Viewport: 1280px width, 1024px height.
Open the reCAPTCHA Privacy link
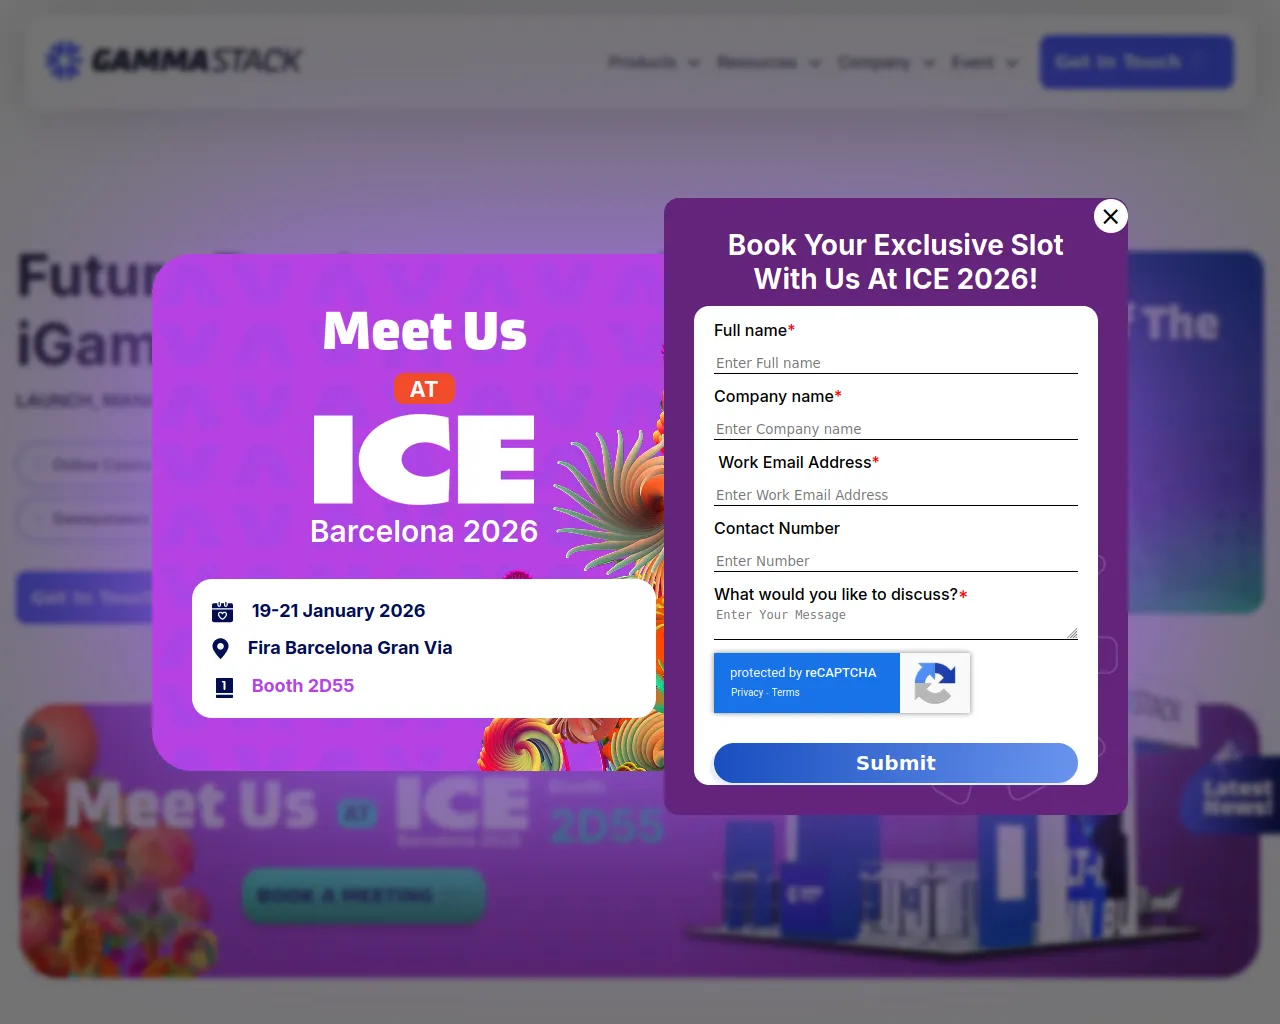pos(747,692)
